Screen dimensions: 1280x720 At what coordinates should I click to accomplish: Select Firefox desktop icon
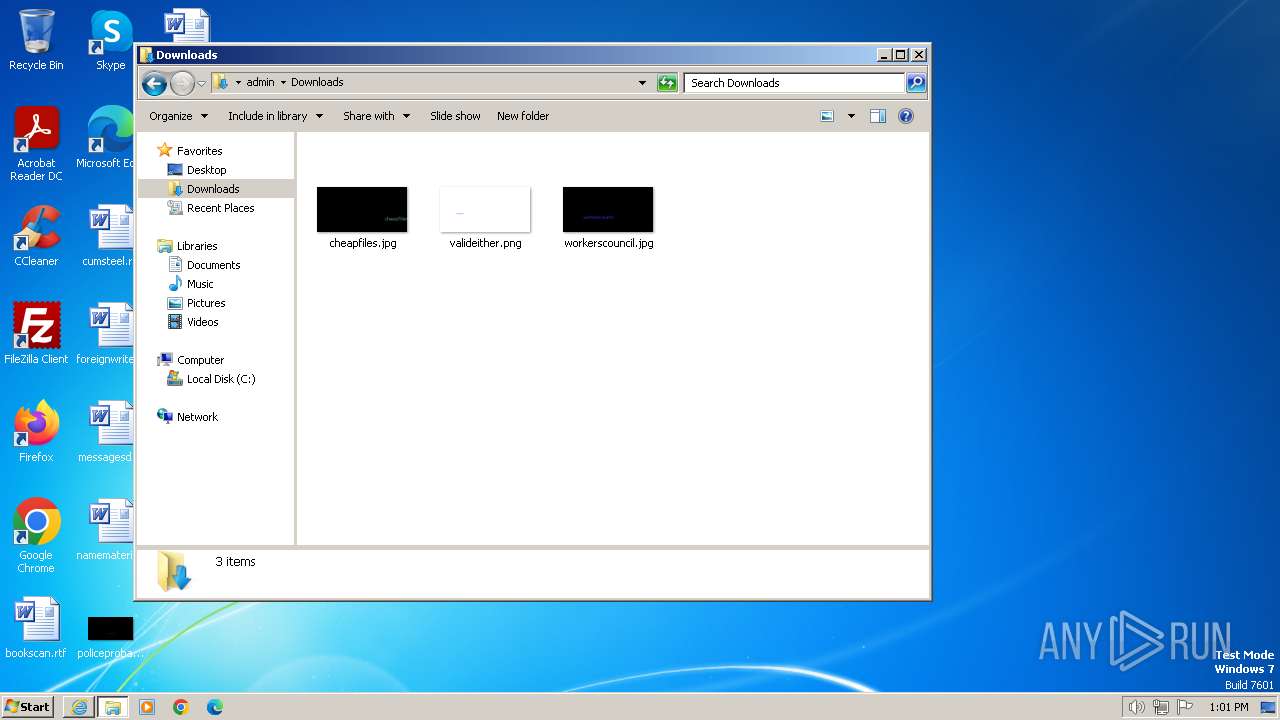click(36, 432)
